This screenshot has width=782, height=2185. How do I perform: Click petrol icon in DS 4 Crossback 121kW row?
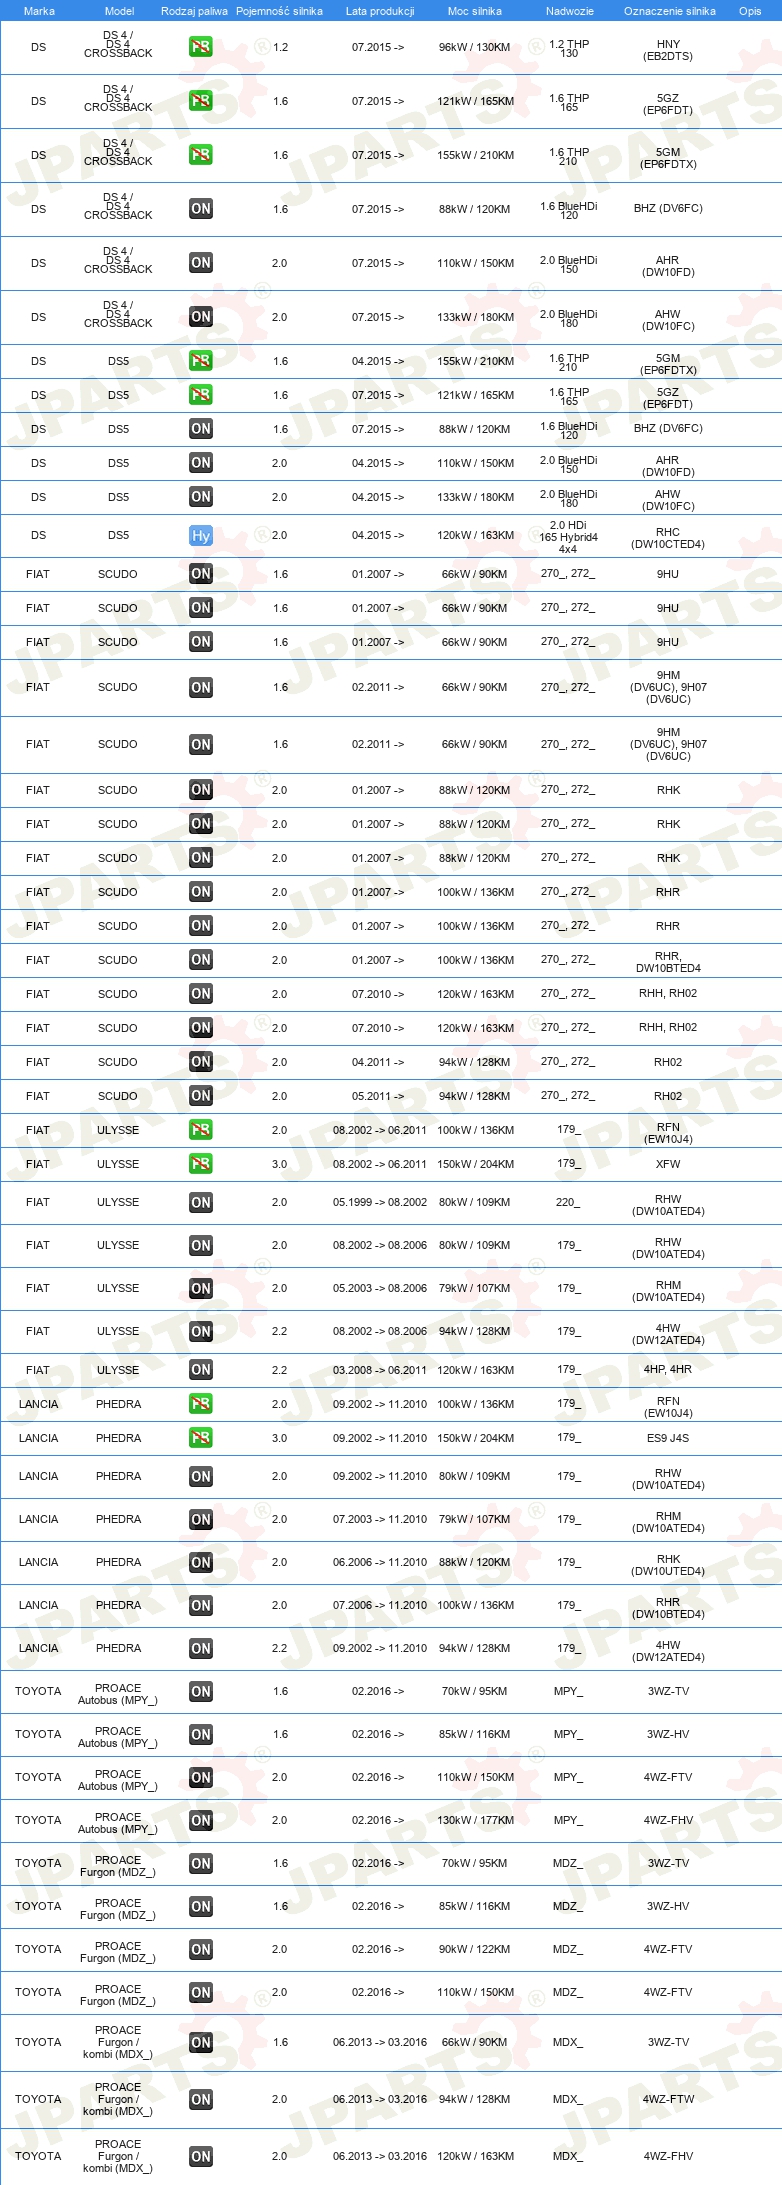(x=201, y=101)
